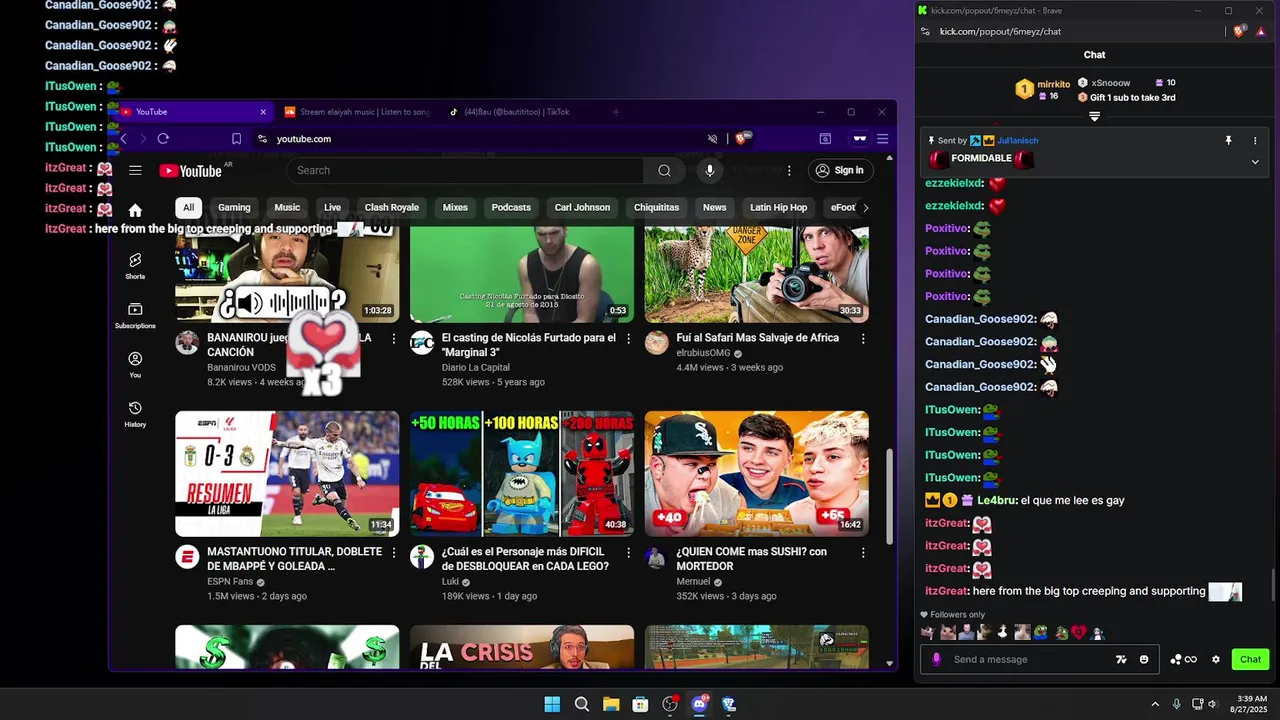
Task: Switch to the Stream elaiyah music tab
Action: point(357,112)
